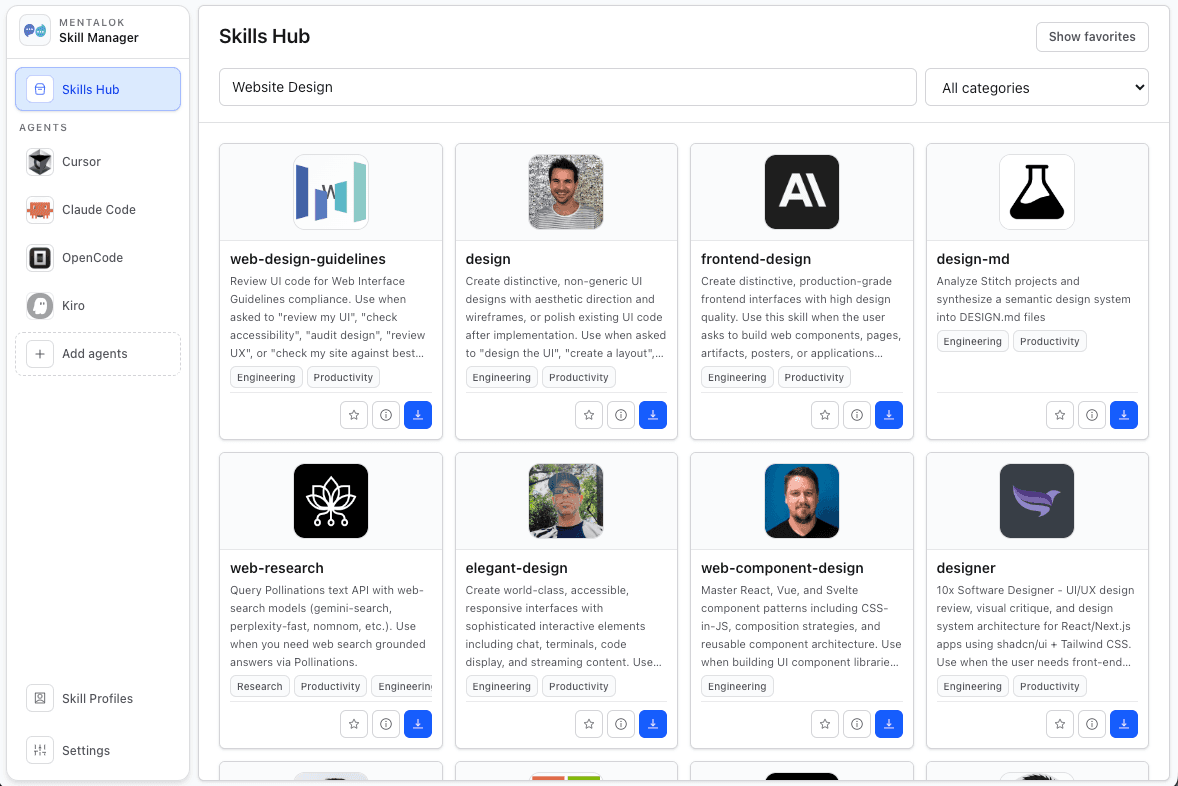Select the OpenCode agent
Image resolution: width=1178 pixels, height=786 pixels.
98,258
